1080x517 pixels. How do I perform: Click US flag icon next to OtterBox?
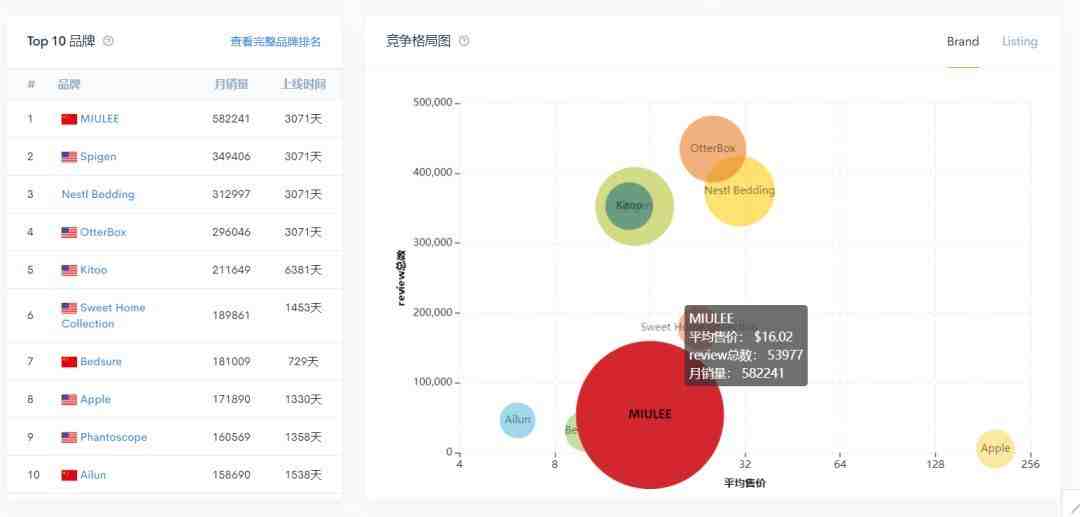pyautogui.click(x=69, y=232)
